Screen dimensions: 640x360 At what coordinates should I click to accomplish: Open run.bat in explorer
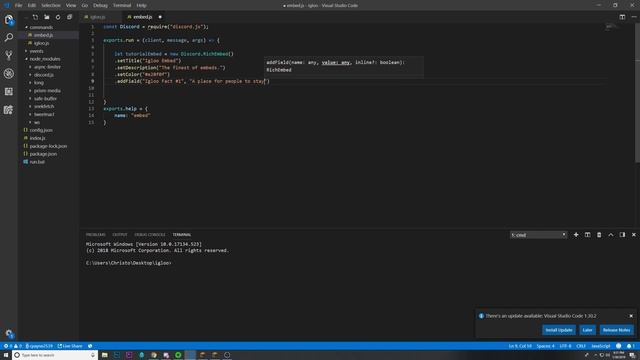37,162
